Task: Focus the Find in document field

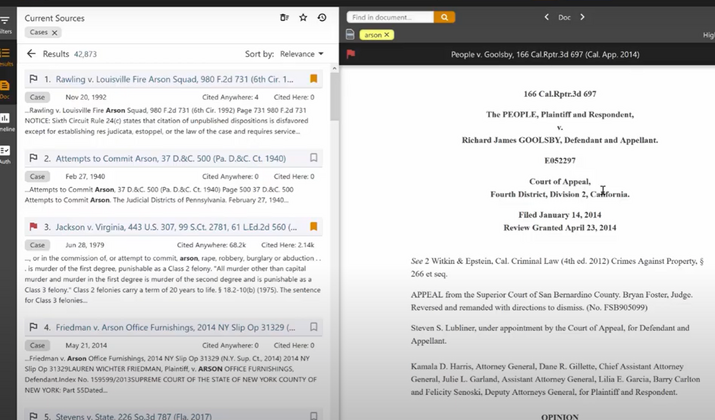Action: [x=390, y=17]
